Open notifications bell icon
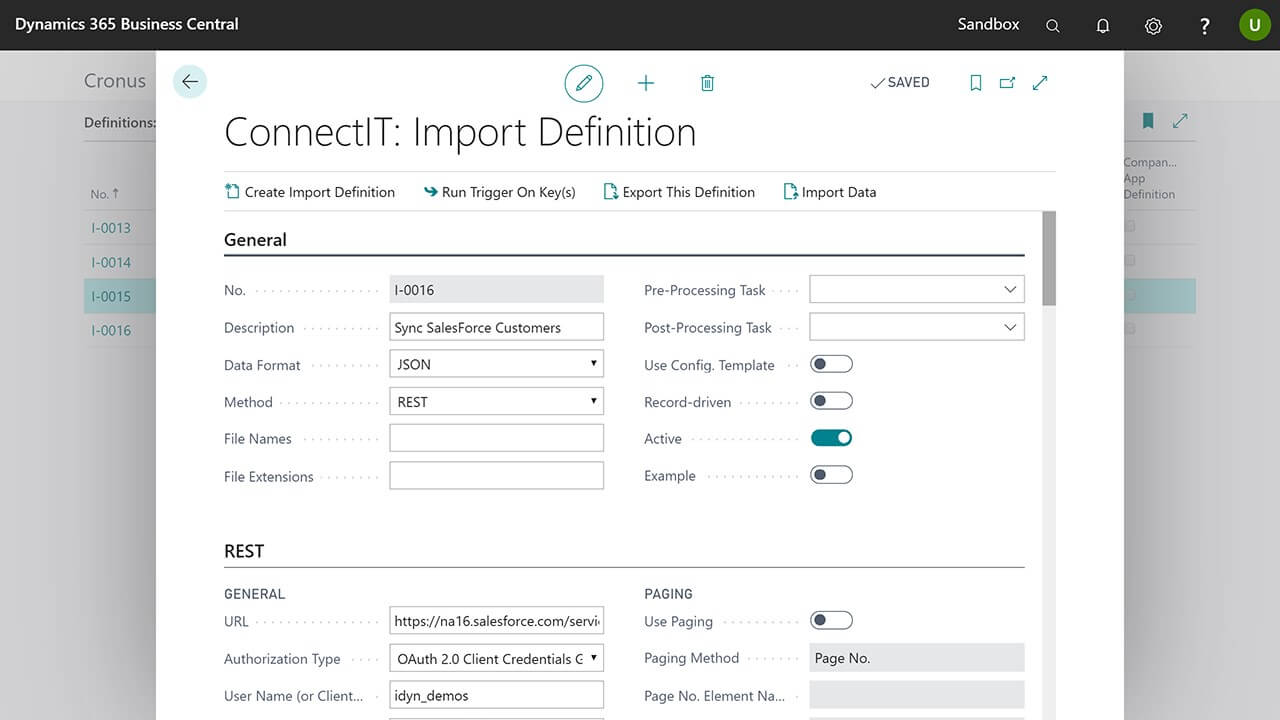The height and width of the screenshot is (720, 1280). (x=1103, y=26)
